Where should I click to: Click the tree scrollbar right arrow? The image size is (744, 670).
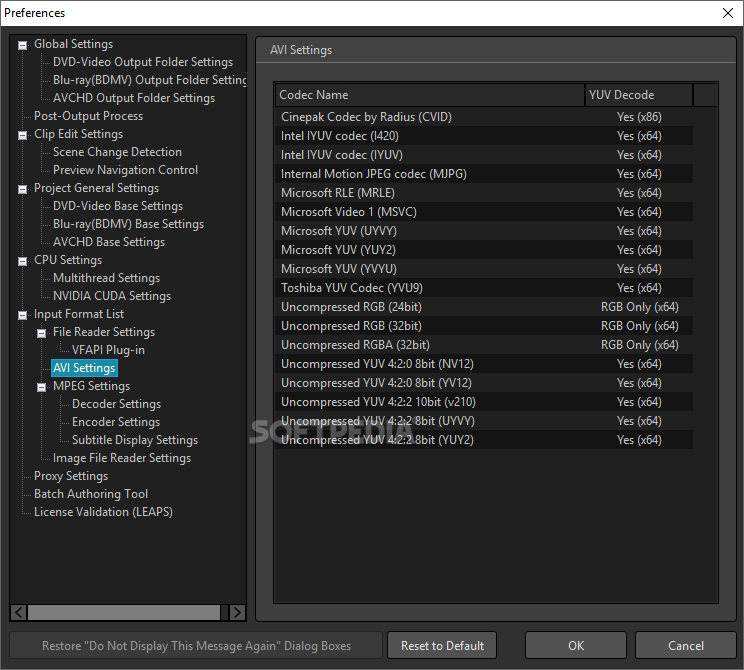tap(237, 613)
